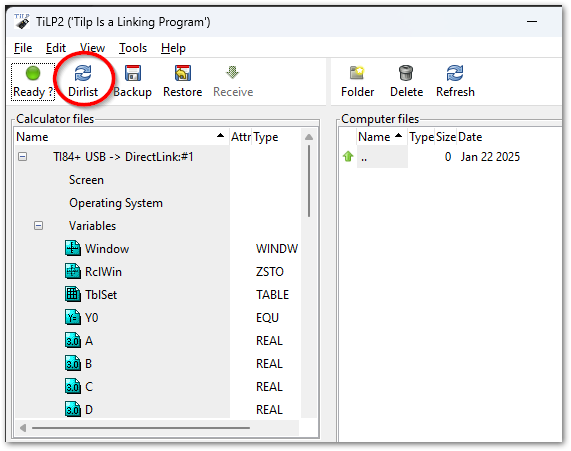
Task: Open the Tools menu
Action: (133, 48)
